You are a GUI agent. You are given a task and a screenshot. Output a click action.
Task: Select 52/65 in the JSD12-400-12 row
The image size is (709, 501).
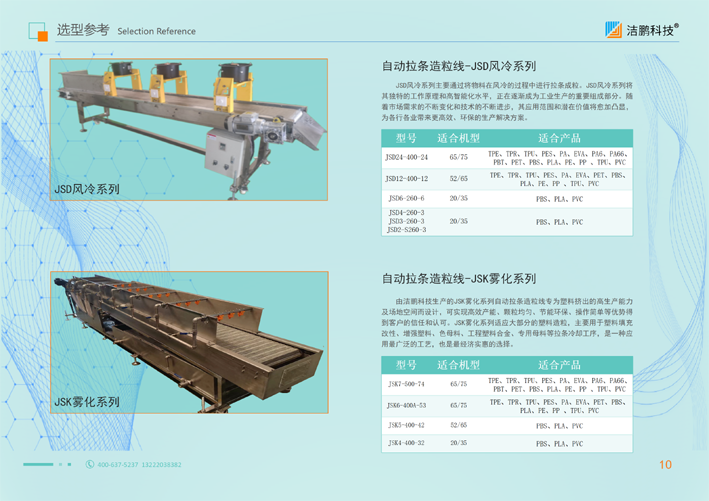458,179
